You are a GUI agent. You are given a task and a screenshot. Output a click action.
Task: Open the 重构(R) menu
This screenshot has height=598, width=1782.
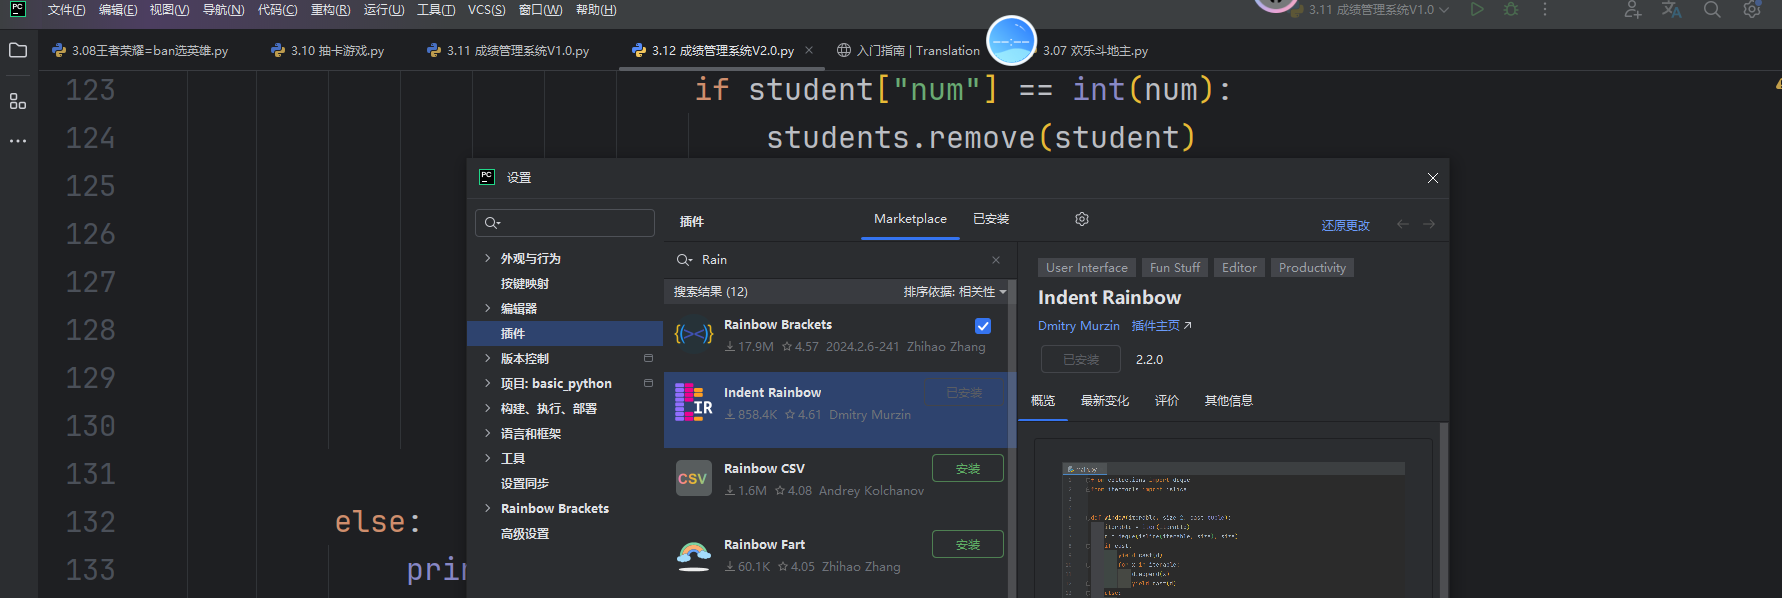point(330,10)
